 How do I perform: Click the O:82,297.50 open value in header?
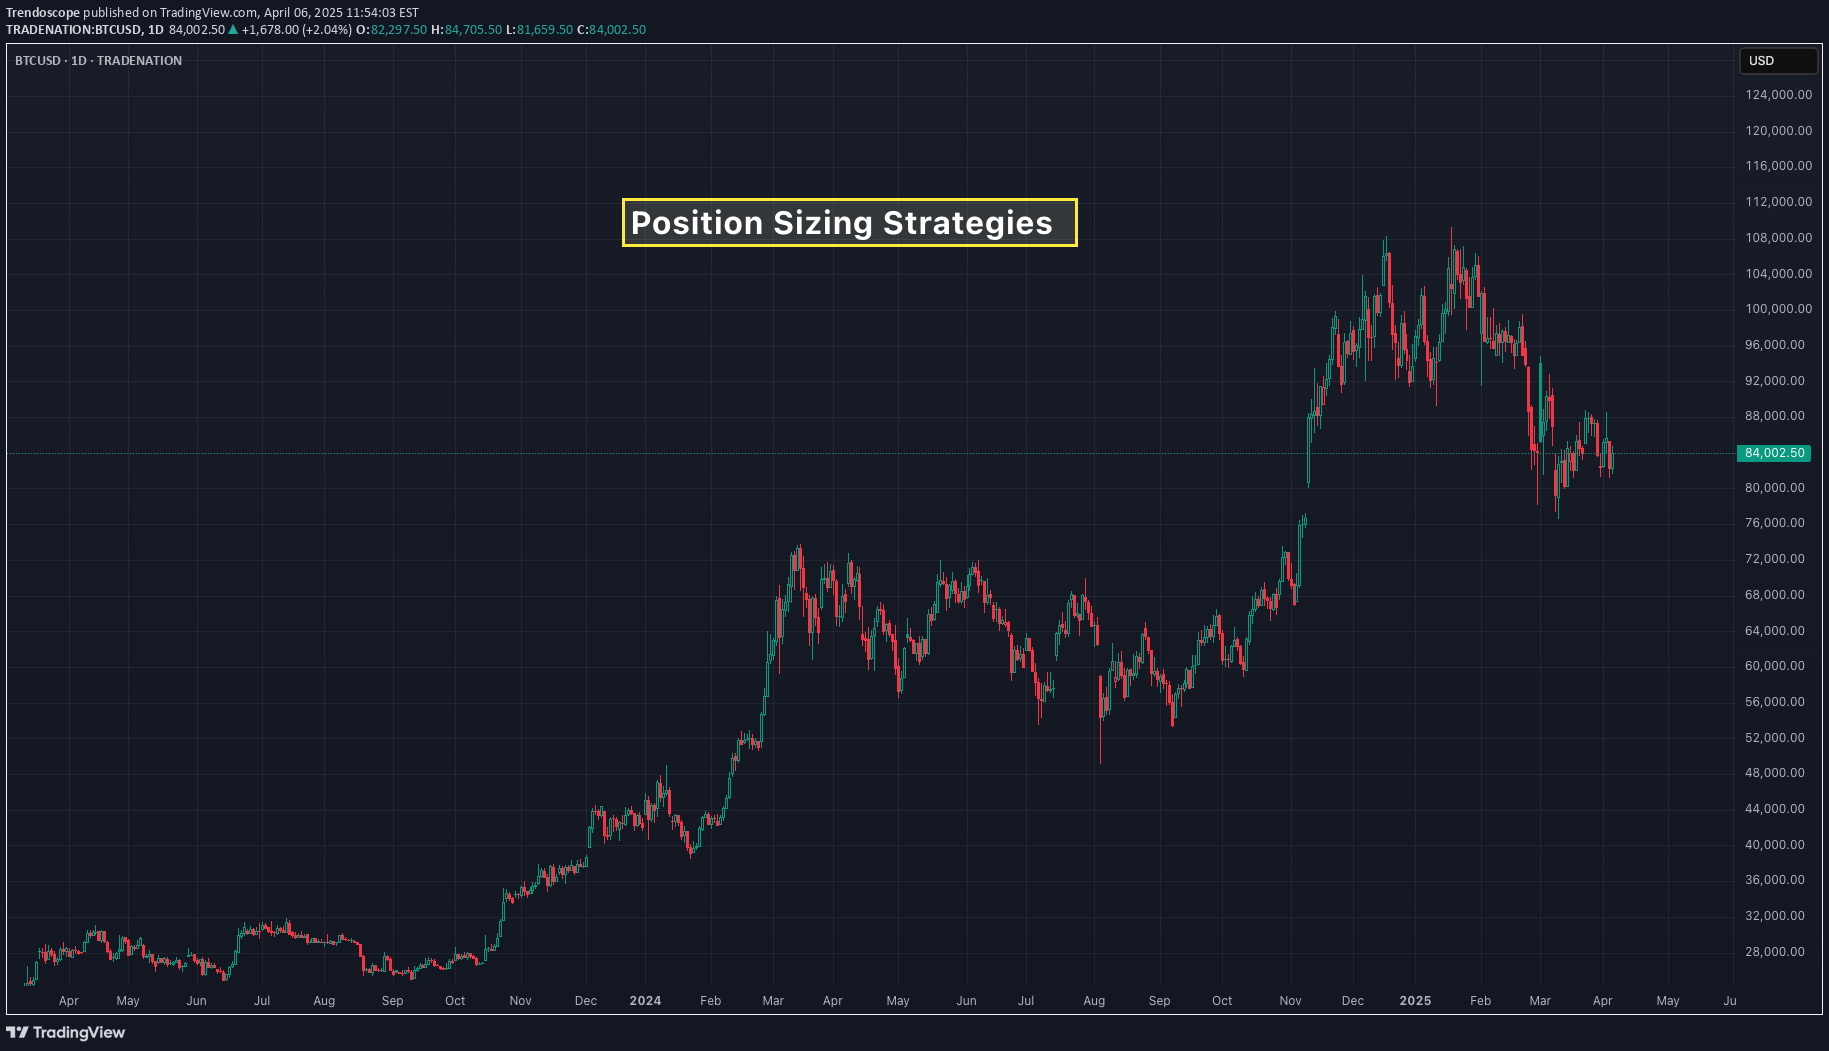pyautogui.click(x=392, y=30)
